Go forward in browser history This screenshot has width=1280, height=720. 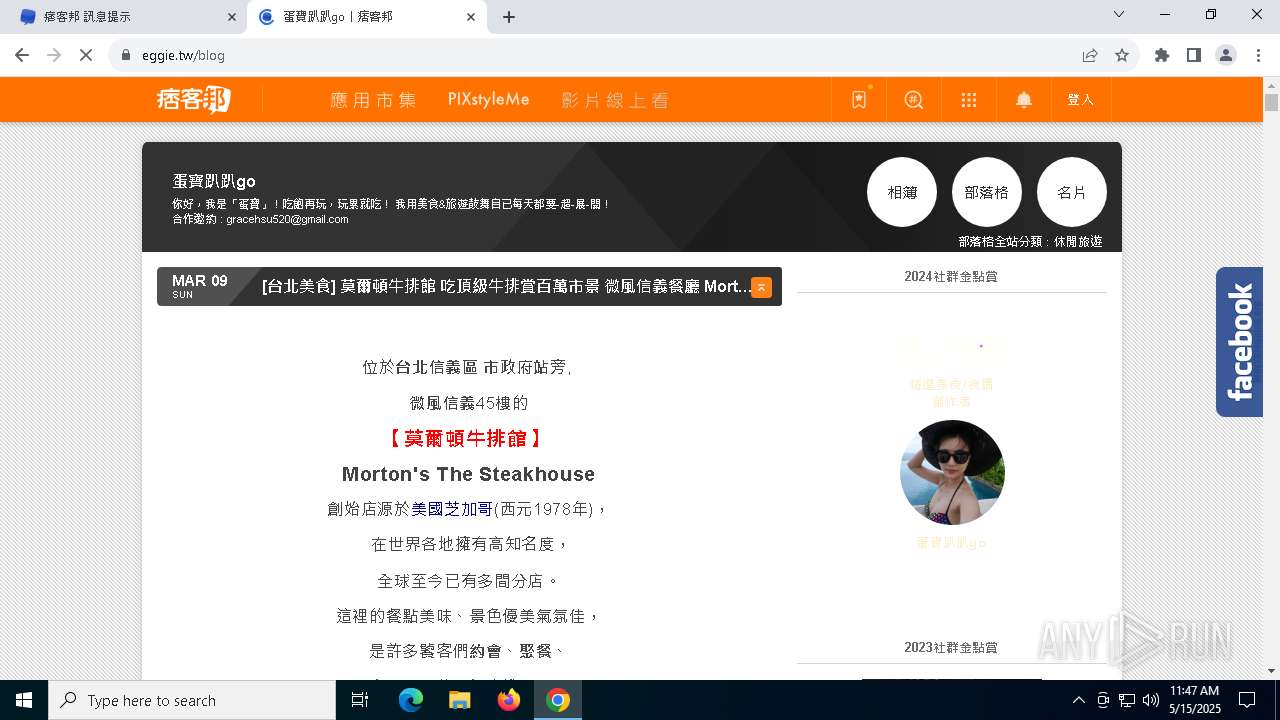[x=54, y=55]
